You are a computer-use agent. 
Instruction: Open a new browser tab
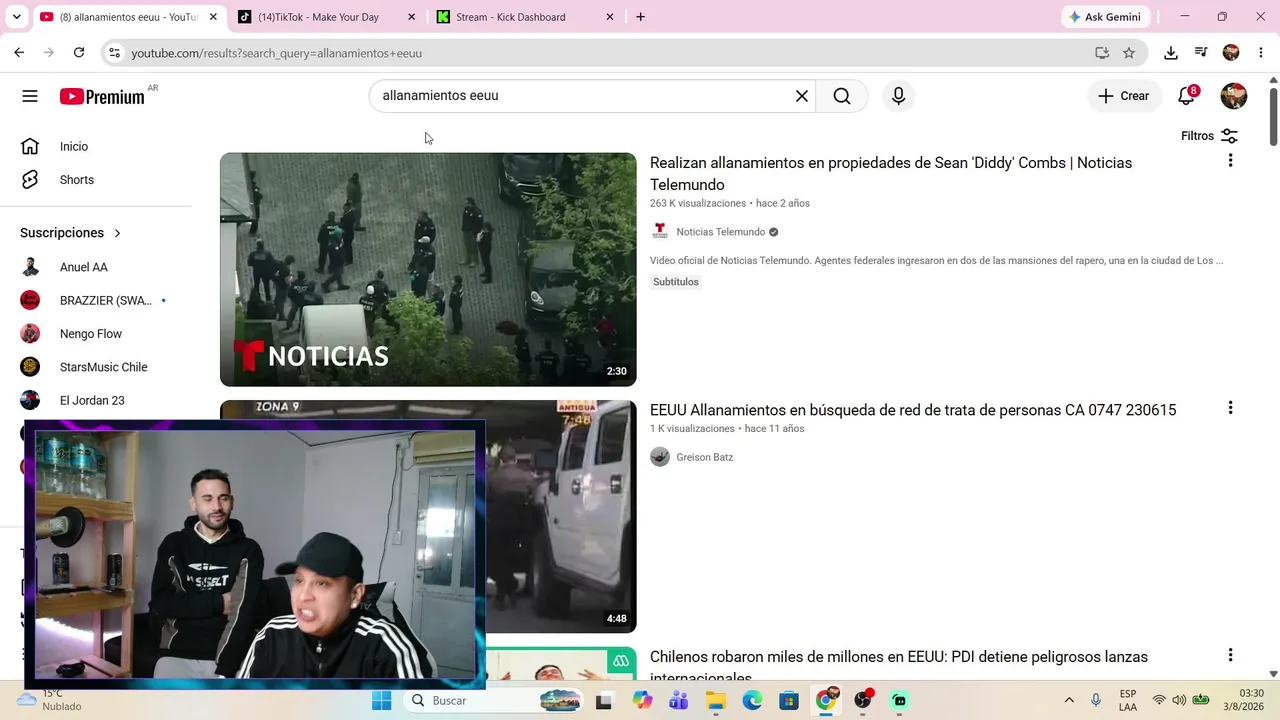point(640,17)
